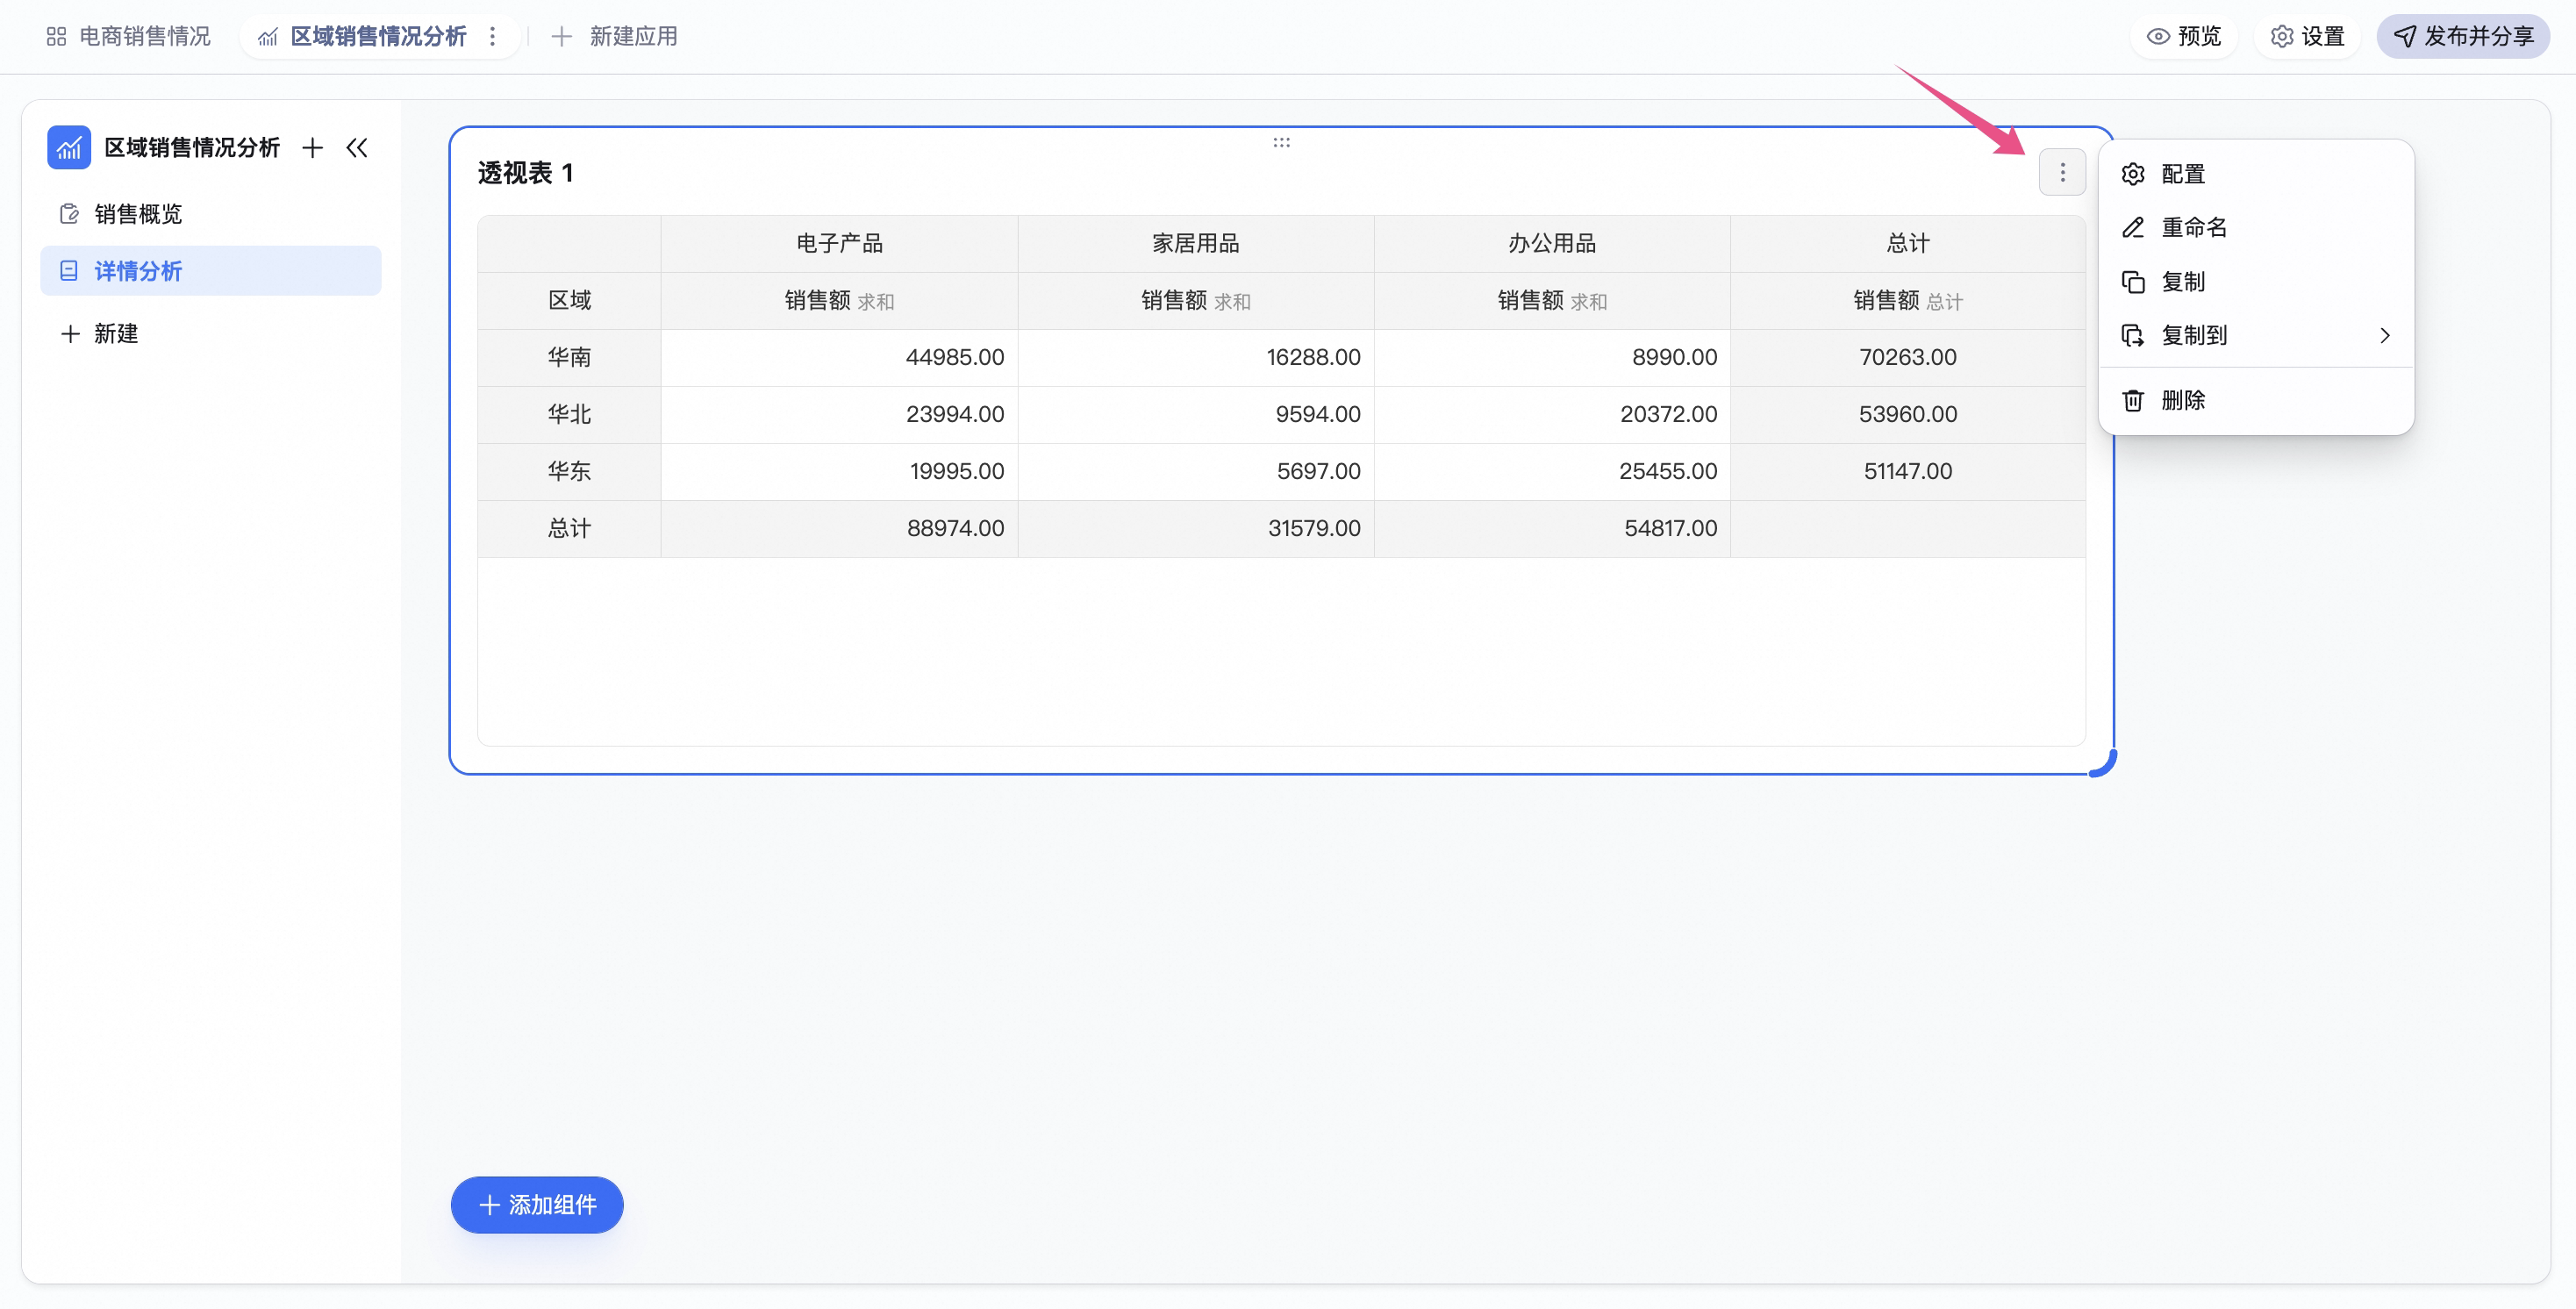
Task: Click the resize corner handle of pivot table
Action: [x=2103, y=763]
